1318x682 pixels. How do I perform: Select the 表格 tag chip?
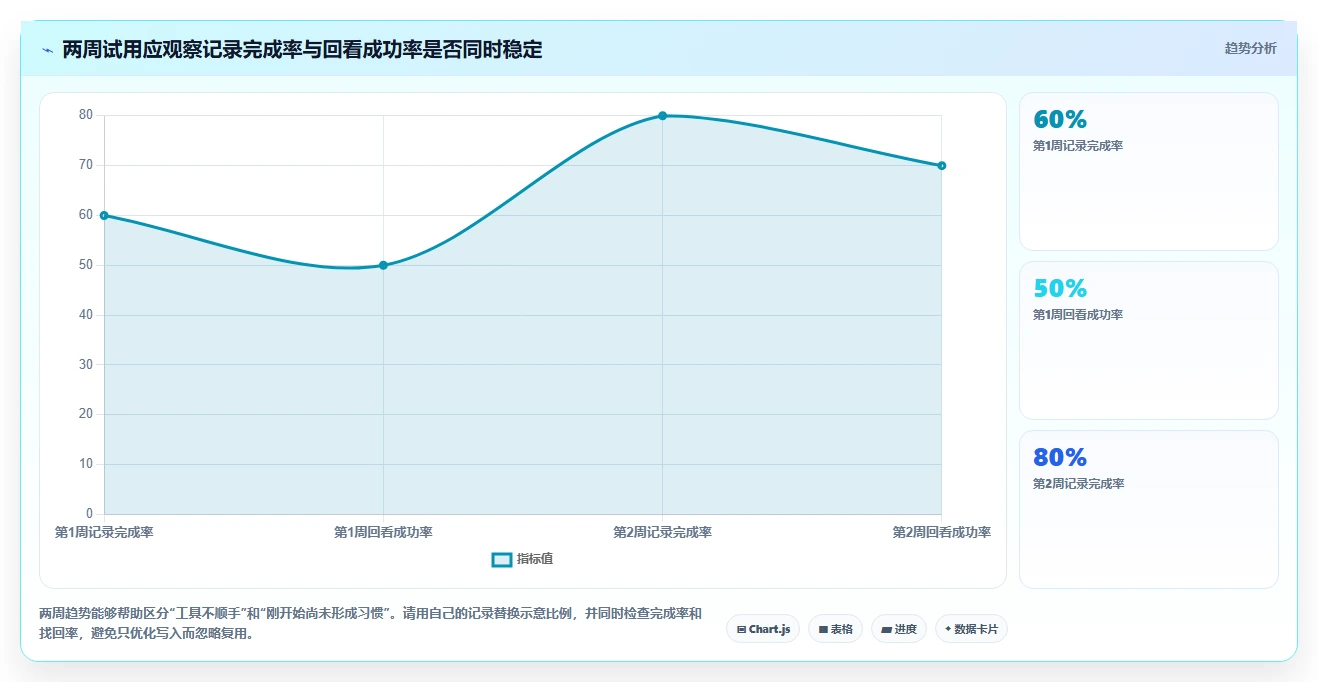tap(835, 629)
